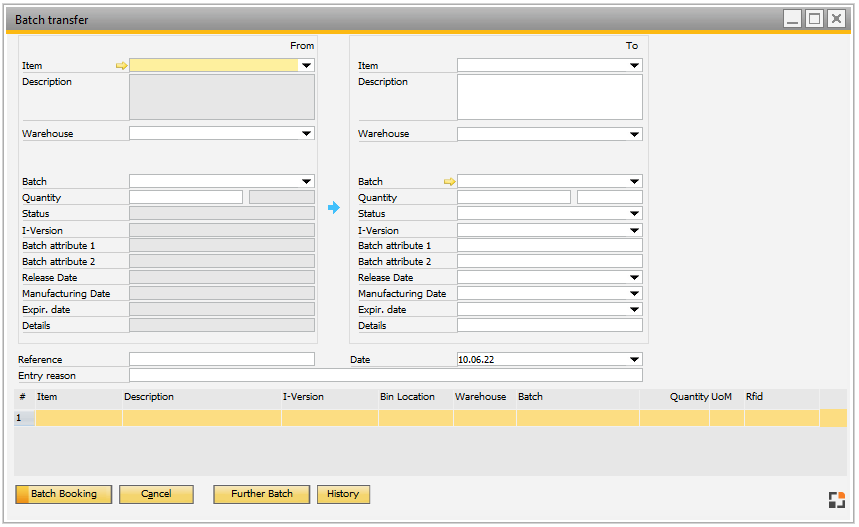Expand the From Warehouse dropdown
Screen dimensions: 859x527
(x=306, y=134)
